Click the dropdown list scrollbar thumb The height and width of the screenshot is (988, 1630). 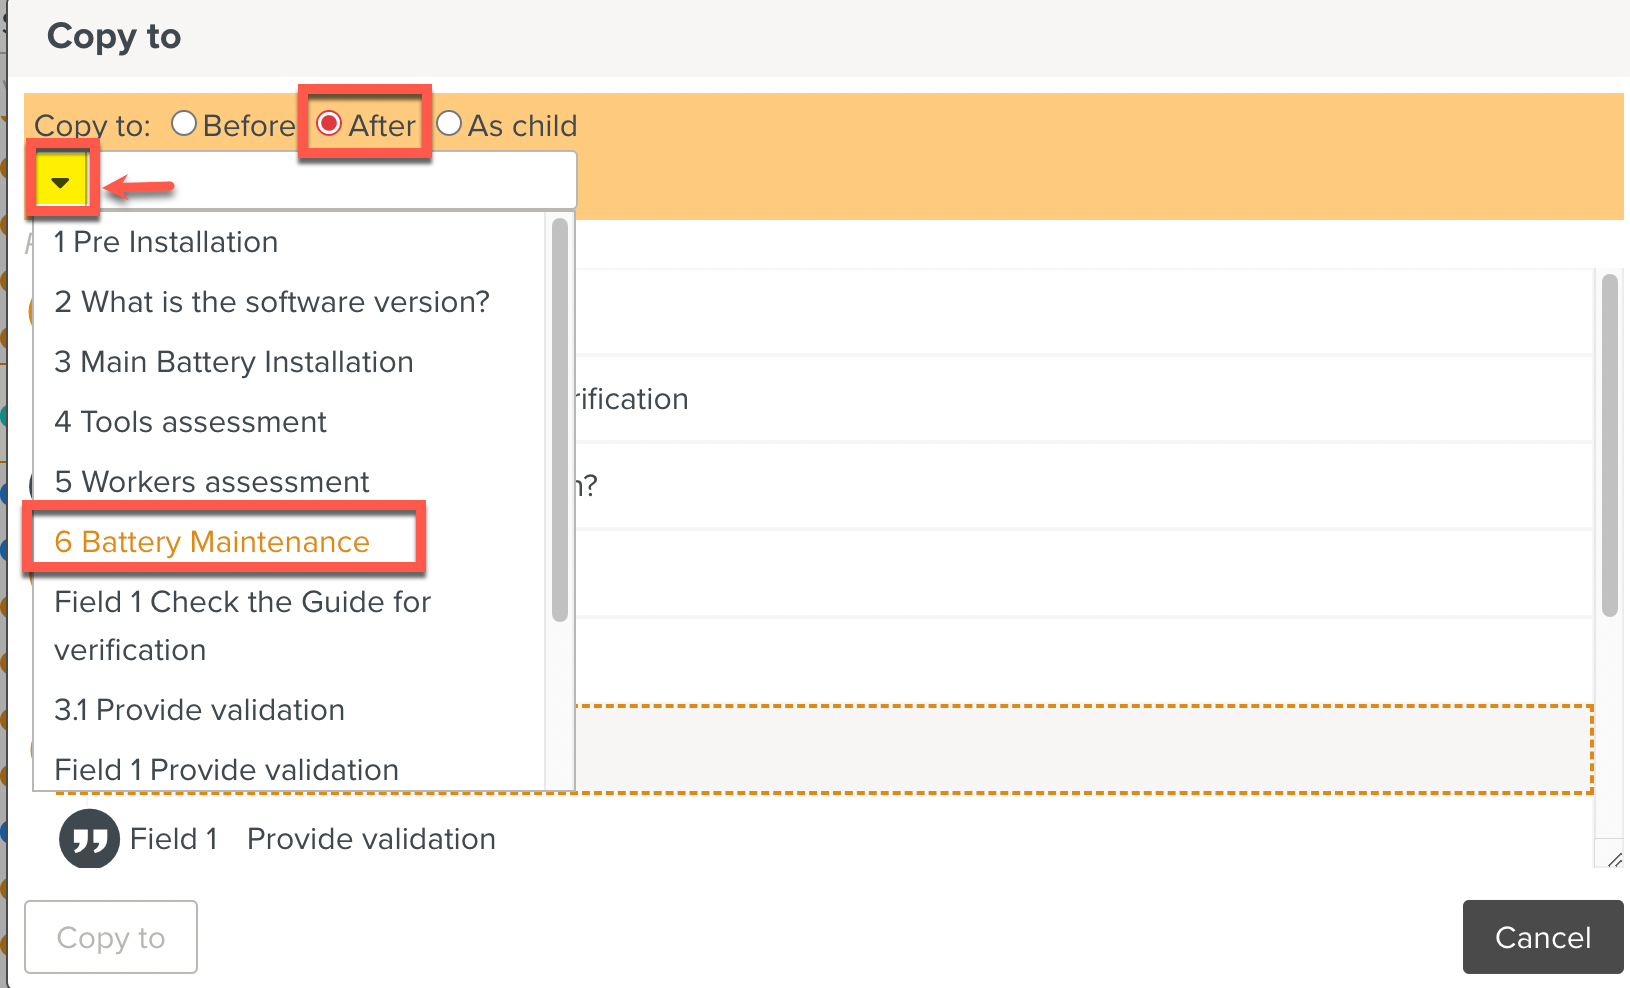pyautogui.click(x=556, y=420)
